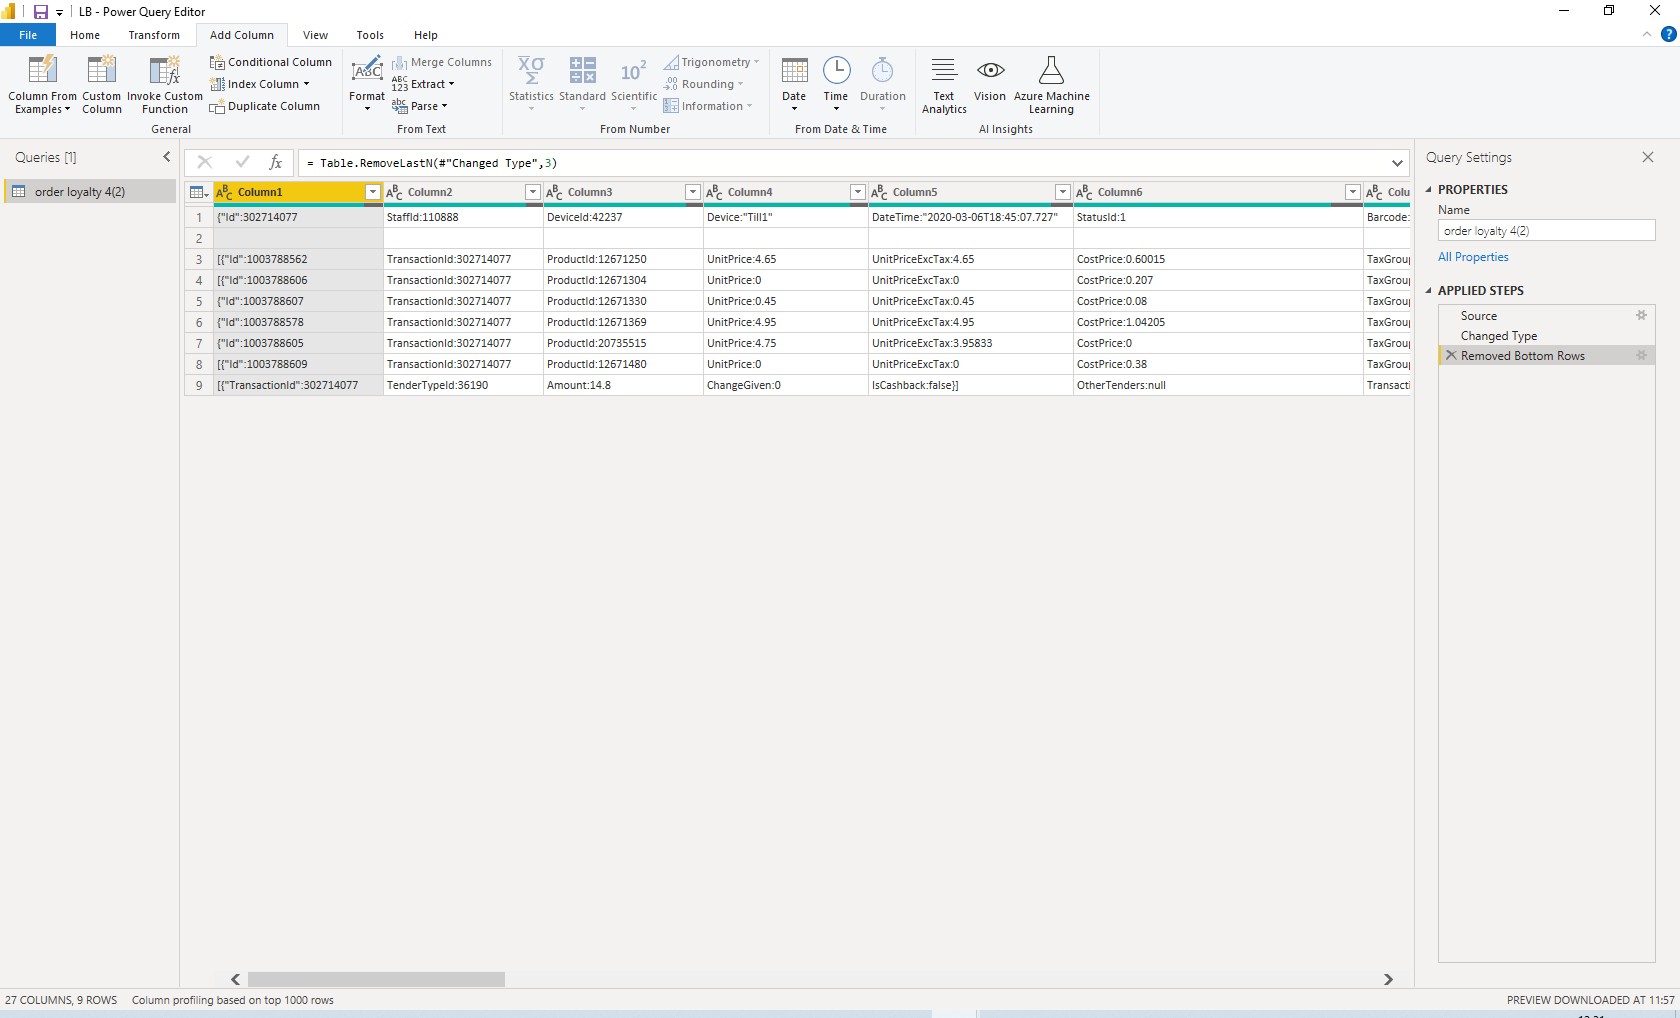
Task: Open Column1 filter dropdown
Action: (372, 192)
